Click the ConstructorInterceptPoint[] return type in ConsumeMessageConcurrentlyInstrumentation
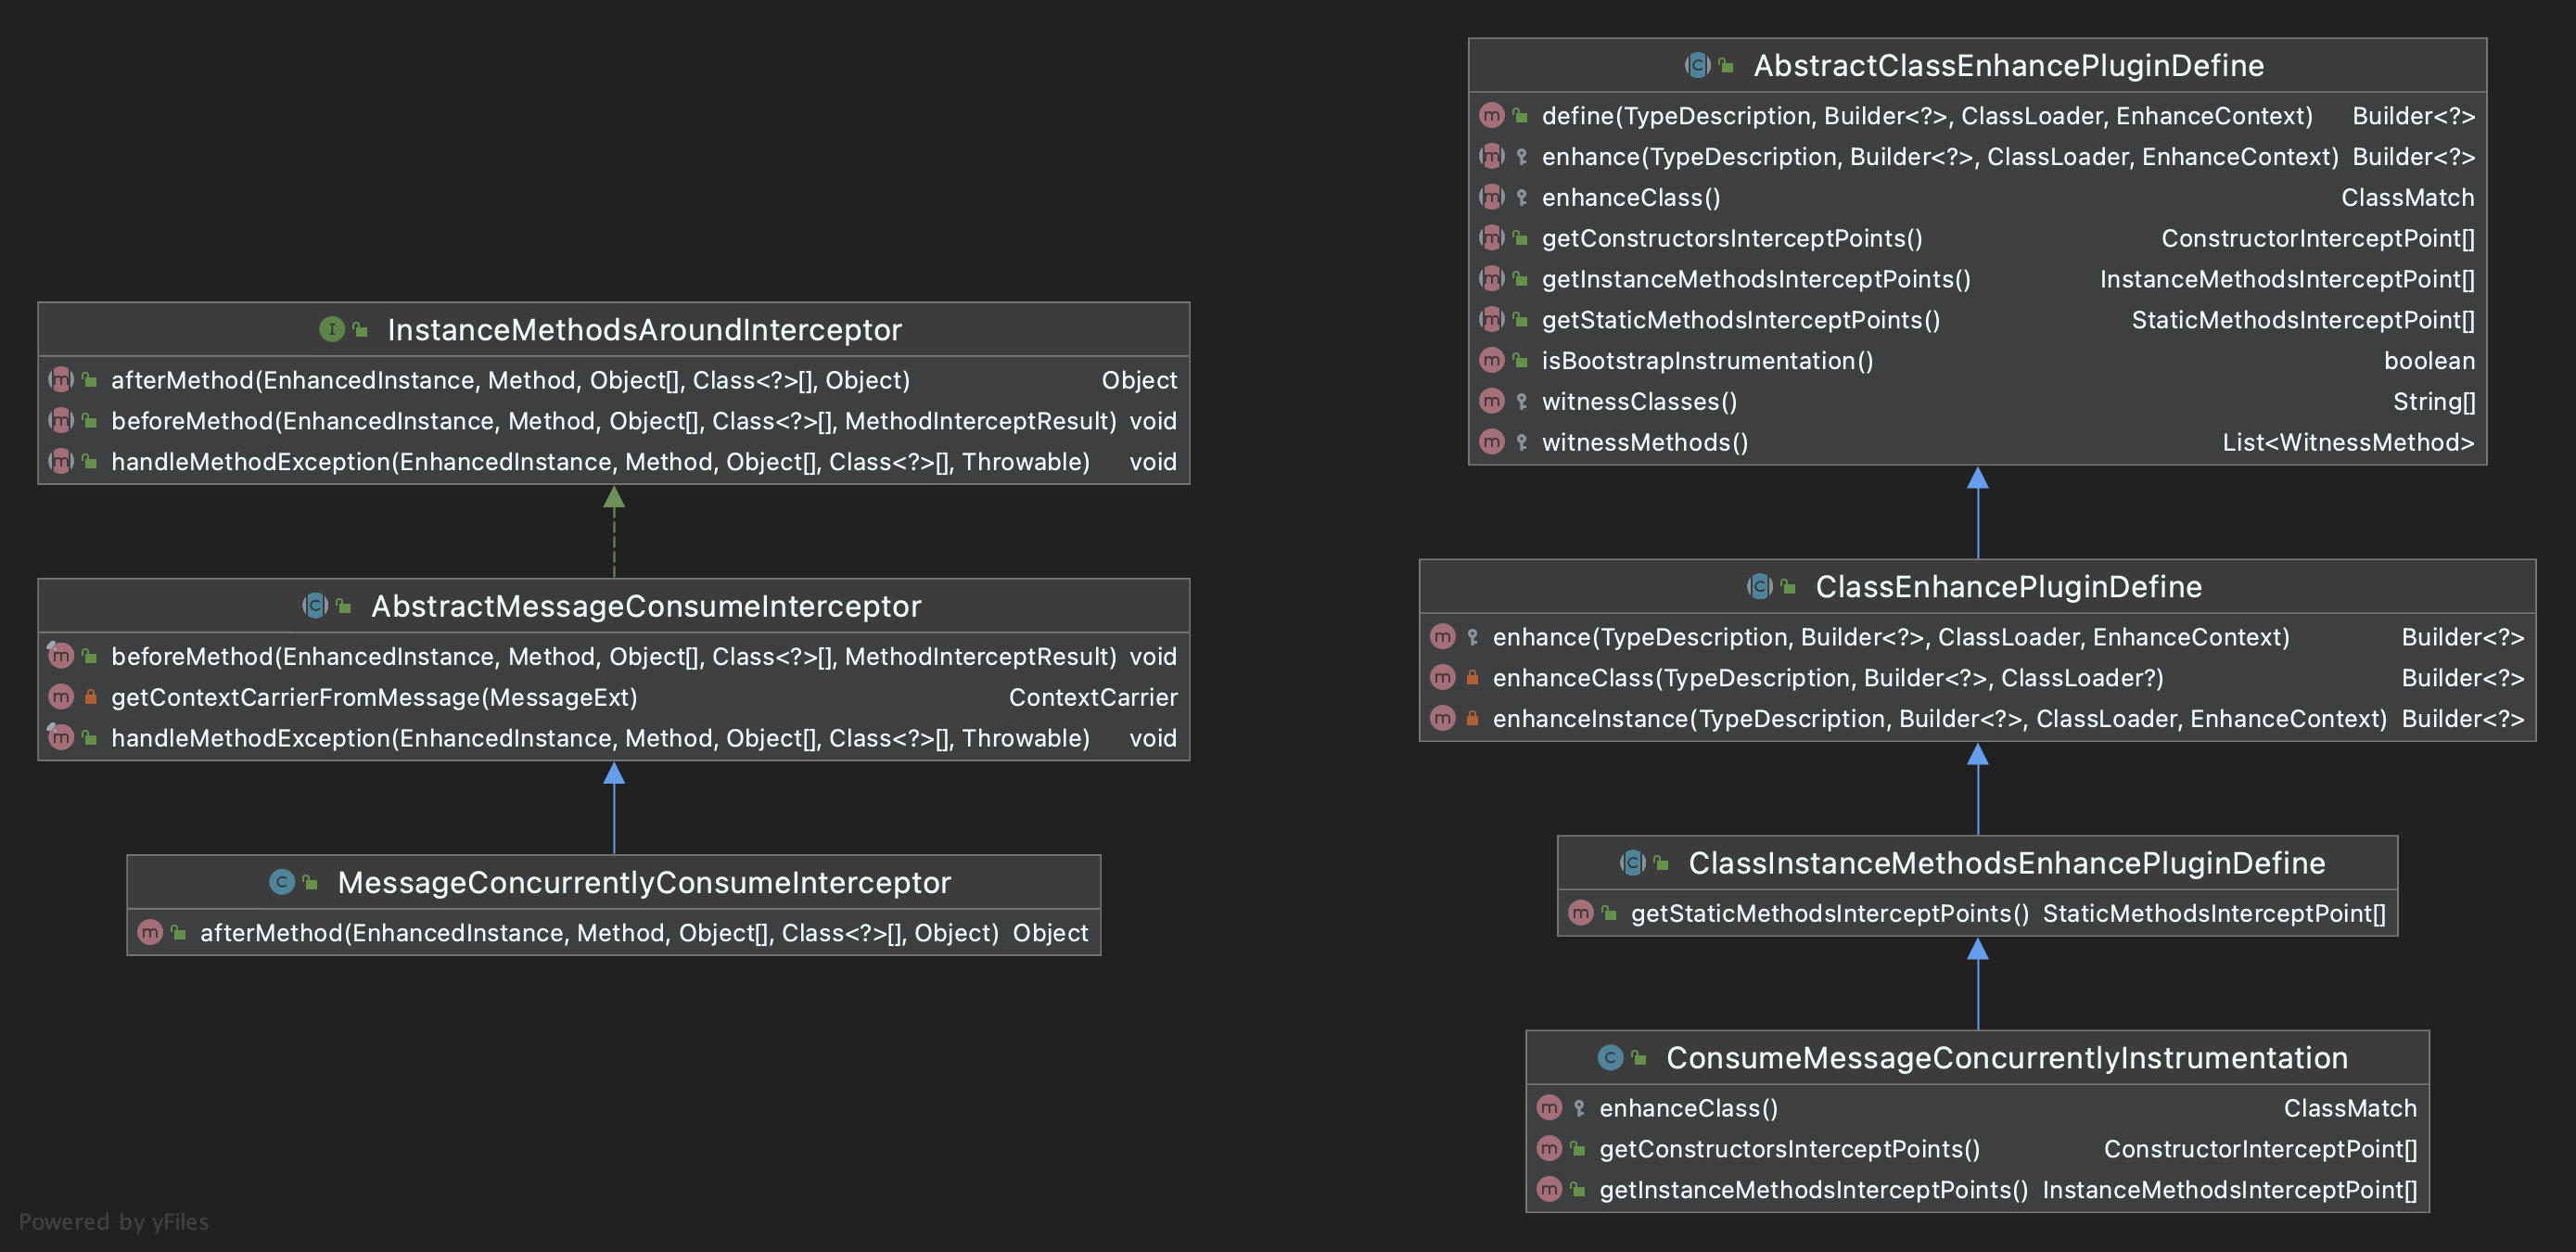Image resolution: width=2576 pixels, height=1252 pixels. 2259,1149
